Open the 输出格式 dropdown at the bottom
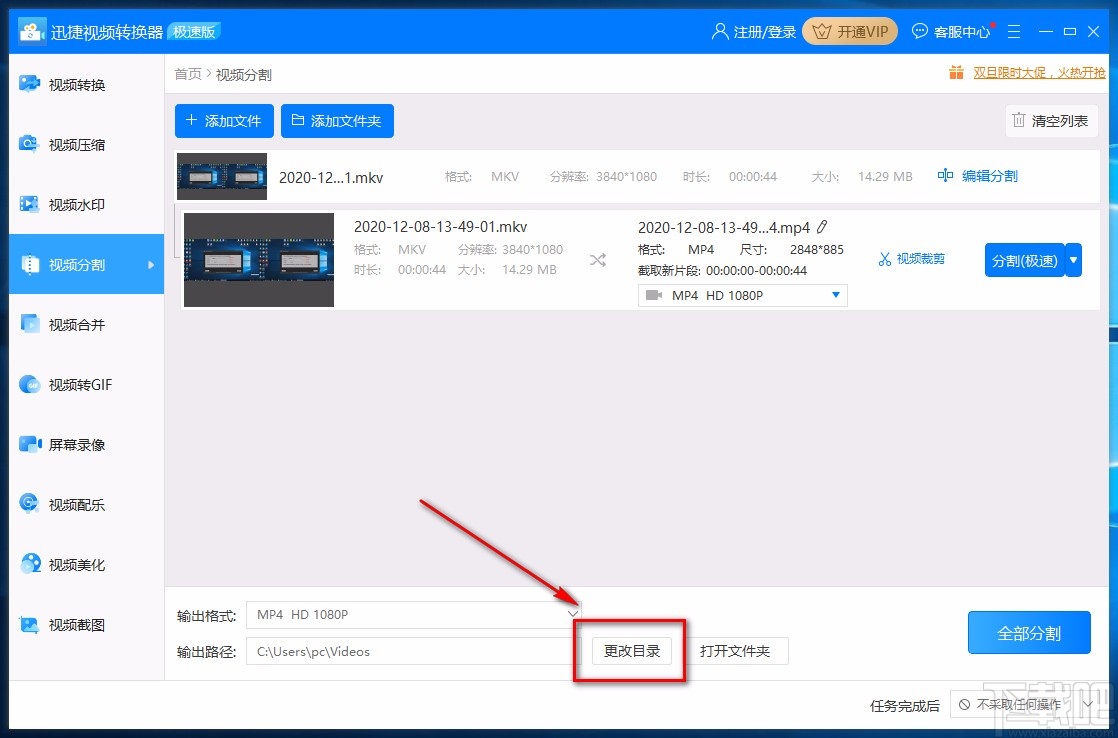Image resolution: width=1118 pixels, height=738 pixels. point(571,616)
